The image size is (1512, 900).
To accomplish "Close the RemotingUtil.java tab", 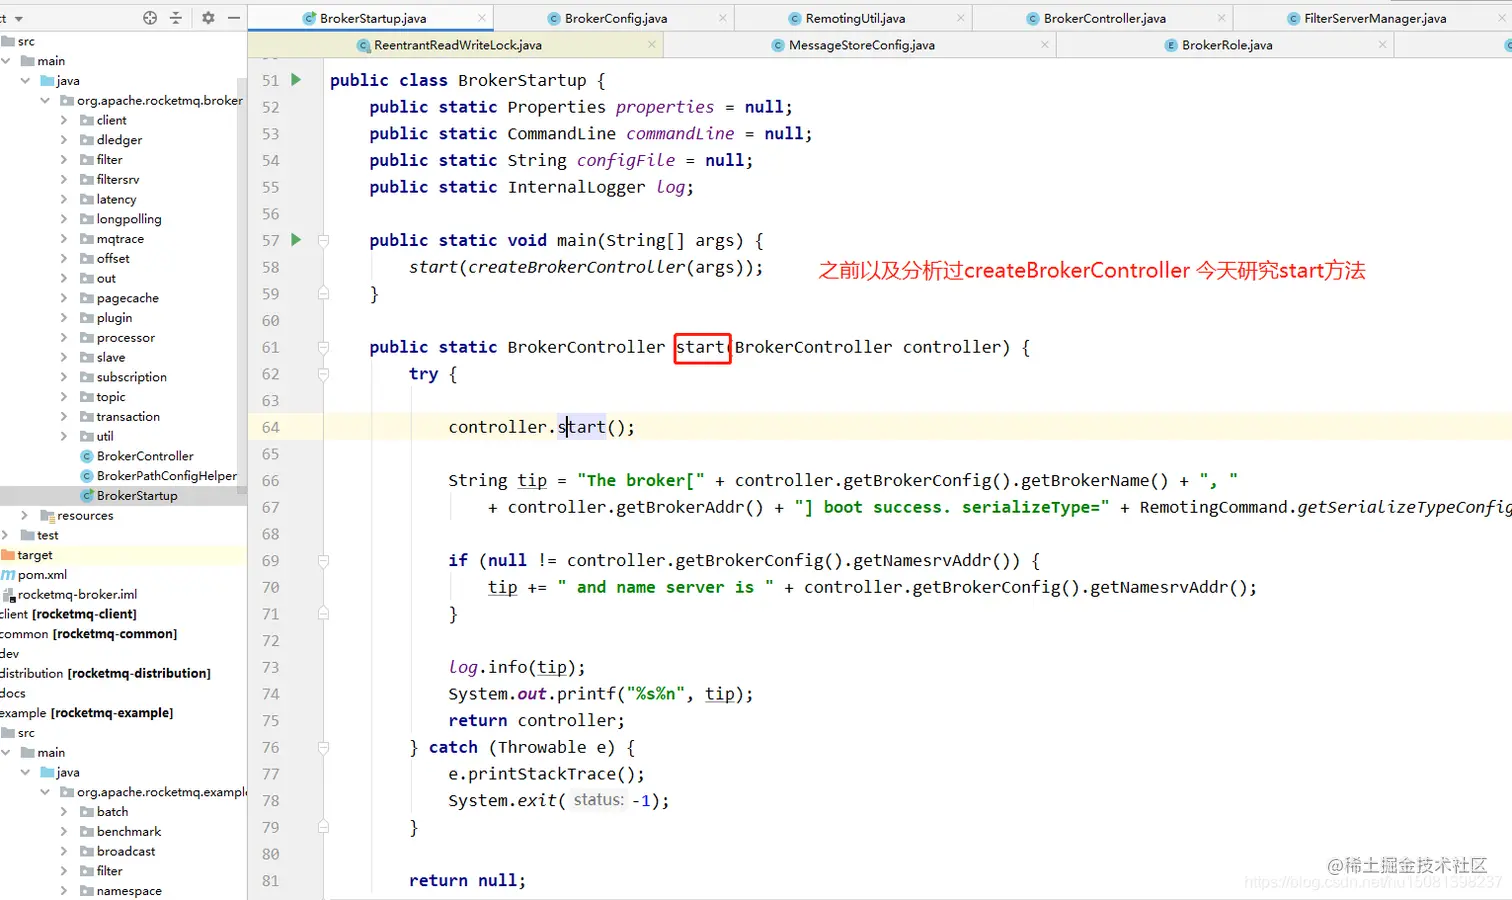I will [x=961, y=18].
